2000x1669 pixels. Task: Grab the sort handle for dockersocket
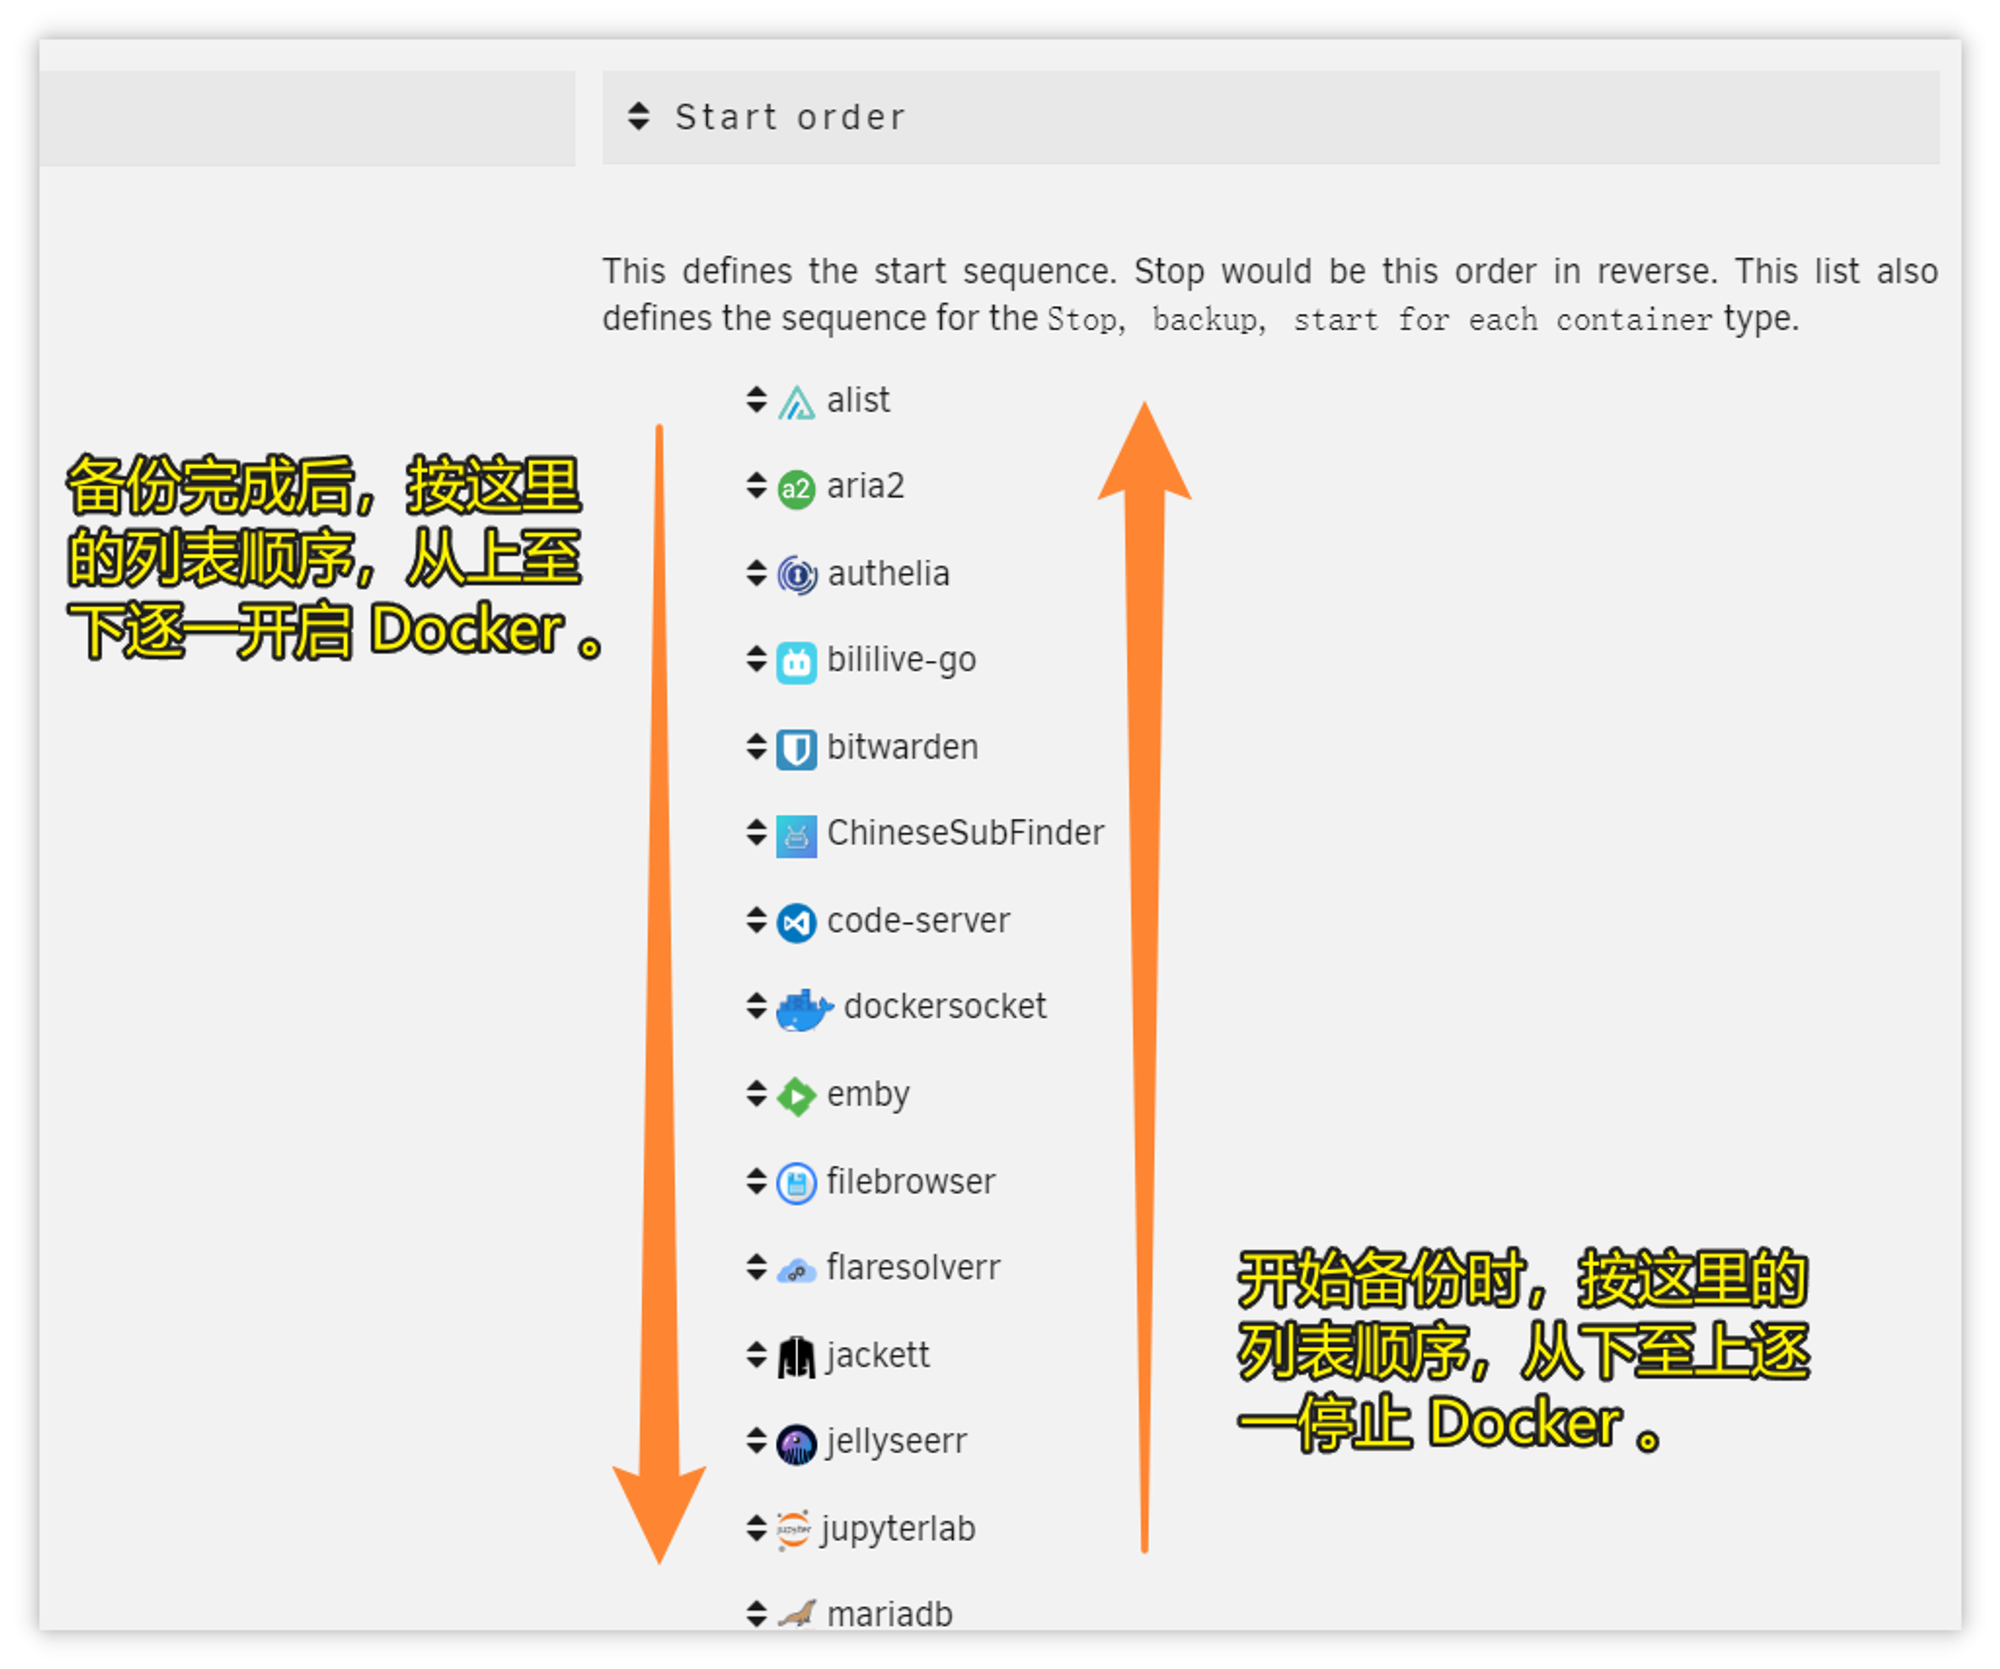756,1006
